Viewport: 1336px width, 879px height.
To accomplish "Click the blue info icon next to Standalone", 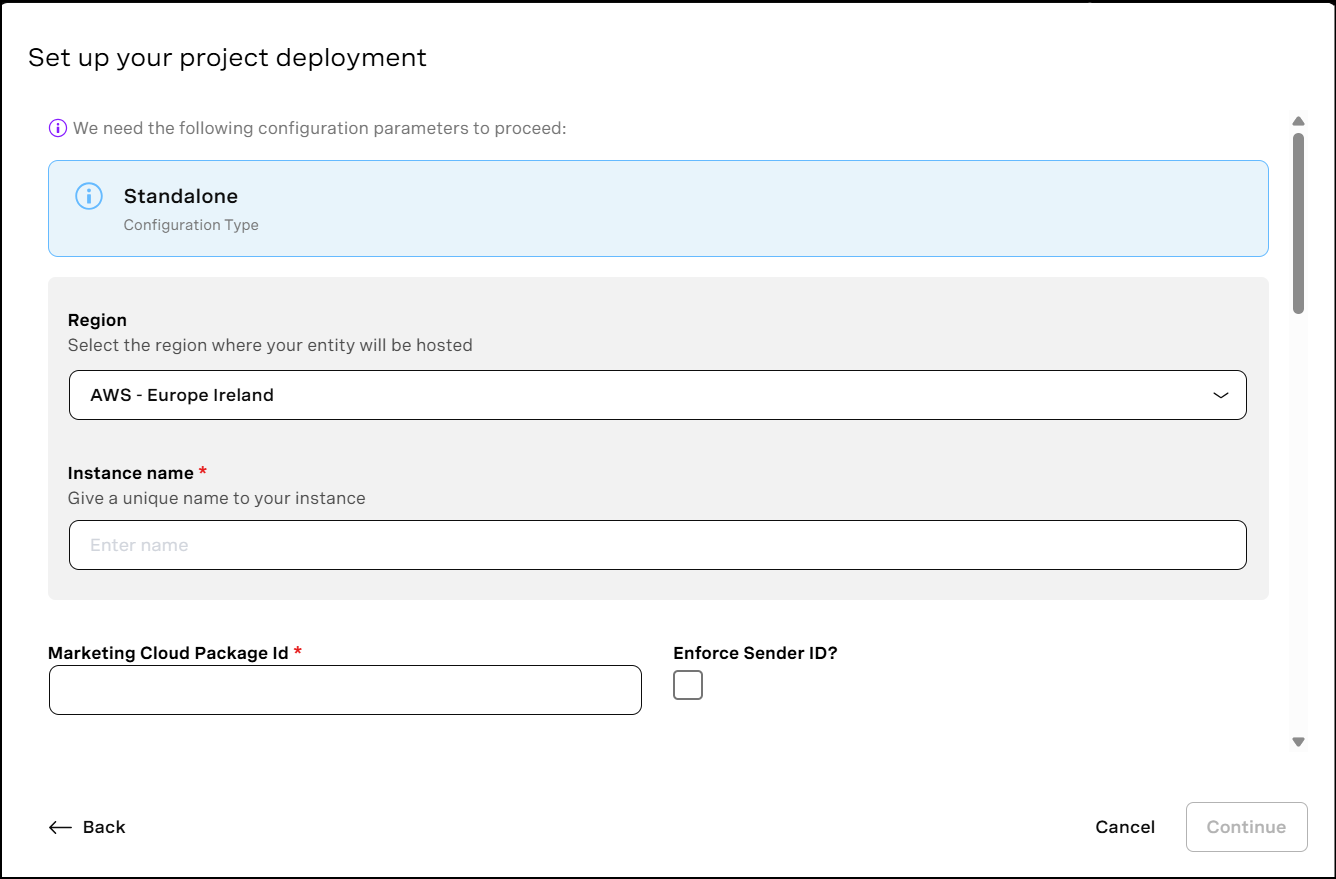I will click(89, 196).
